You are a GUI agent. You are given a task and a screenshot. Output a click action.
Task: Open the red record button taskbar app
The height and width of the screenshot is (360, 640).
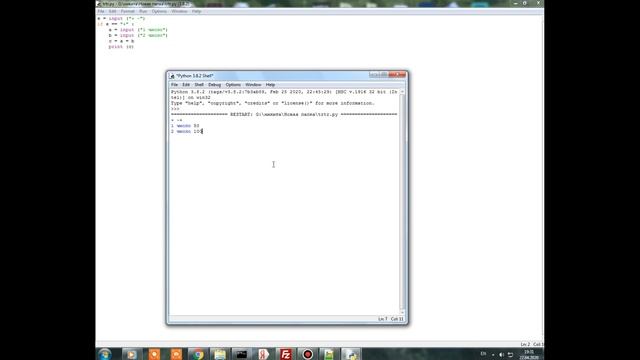pyautogui.click(x=308, y=354)
